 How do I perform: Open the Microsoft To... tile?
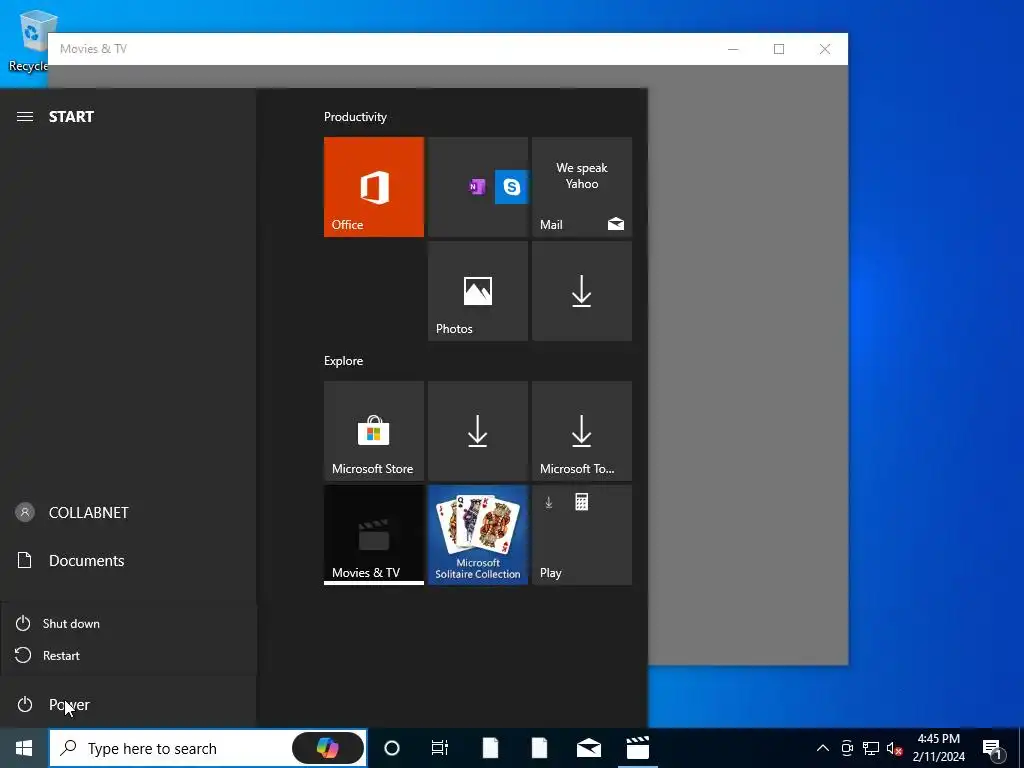(x=582, y=431)
